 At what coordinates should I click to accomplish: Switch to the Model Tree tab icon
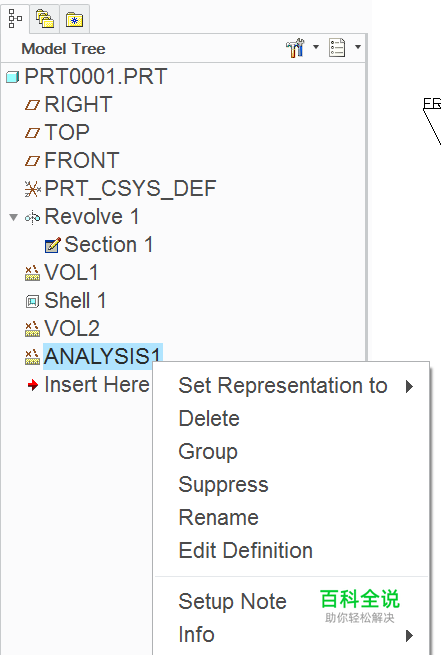[x=15, y=18]
